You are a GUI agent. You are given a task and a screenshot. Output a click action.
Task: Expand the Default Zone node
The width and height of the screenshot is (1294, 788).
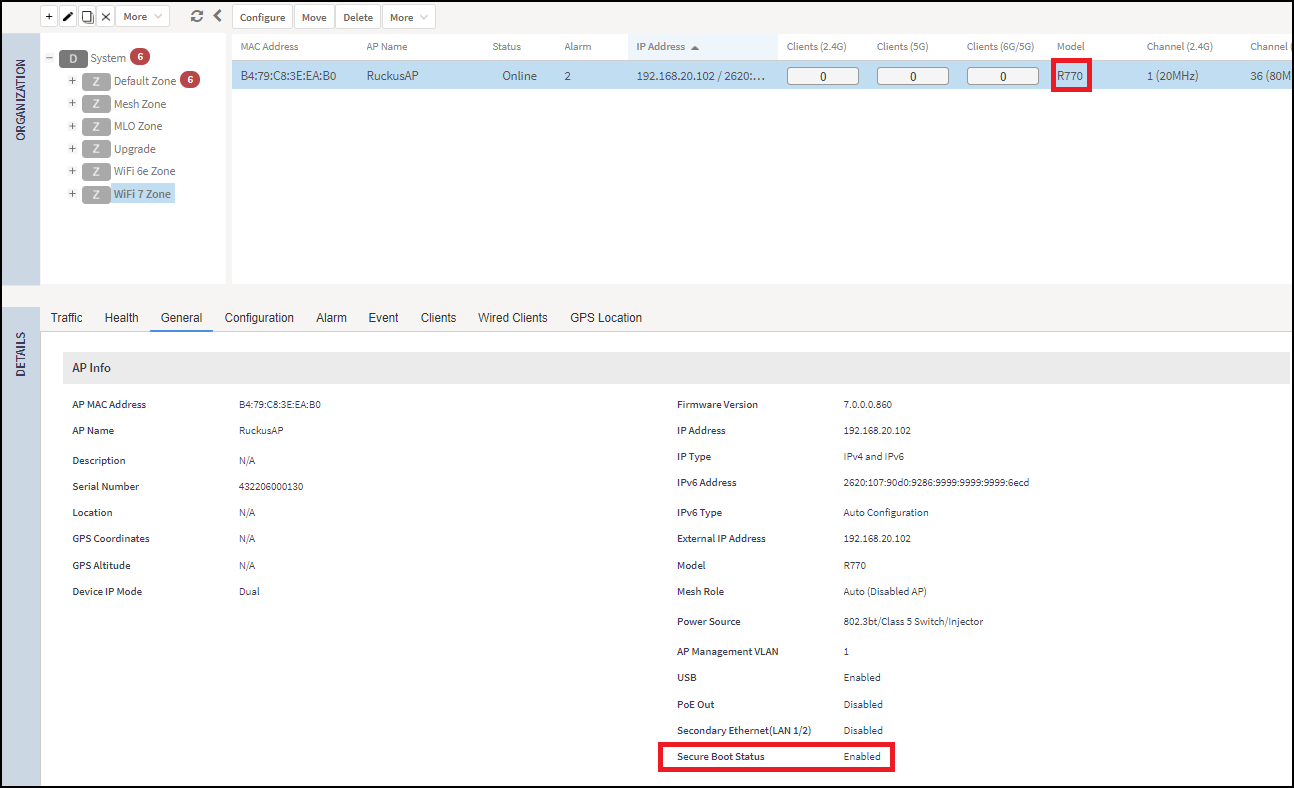(72, 81)
